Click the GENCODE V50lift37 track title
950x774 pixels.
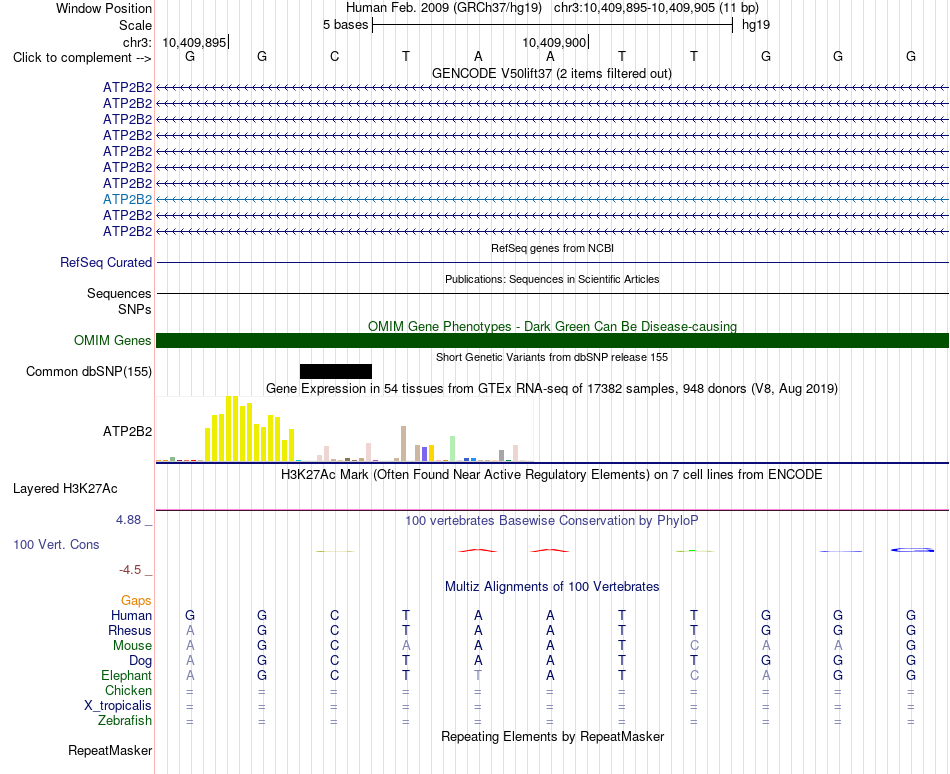[x=551, y=73]
